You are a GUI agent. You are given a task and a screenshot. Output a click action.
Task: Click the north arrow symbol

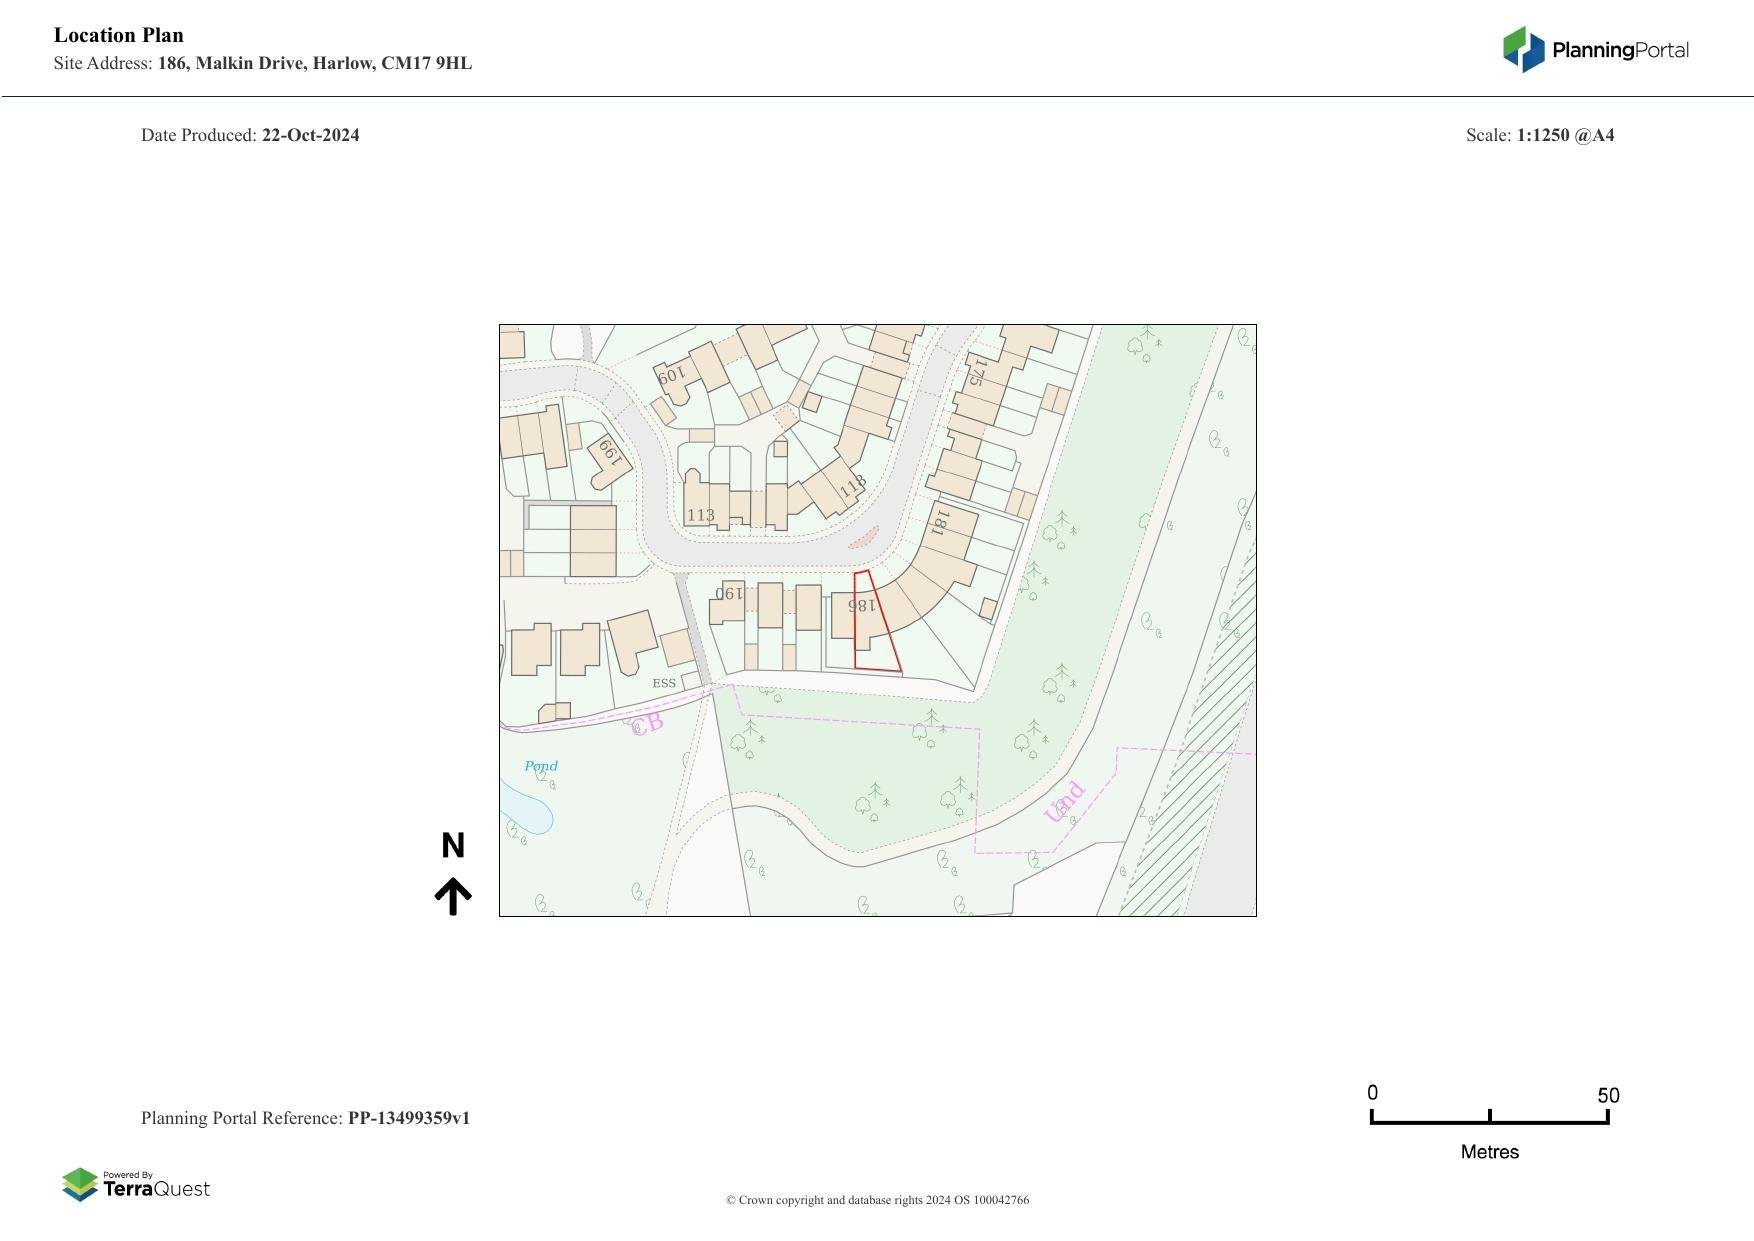(455, 890)
